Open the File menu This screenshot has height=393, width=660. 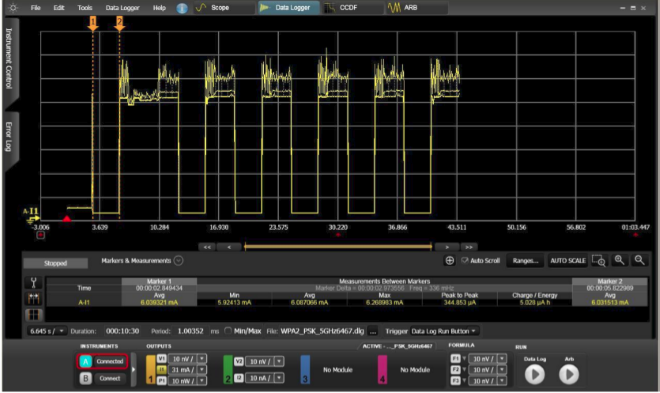click(x=36, y=8)
